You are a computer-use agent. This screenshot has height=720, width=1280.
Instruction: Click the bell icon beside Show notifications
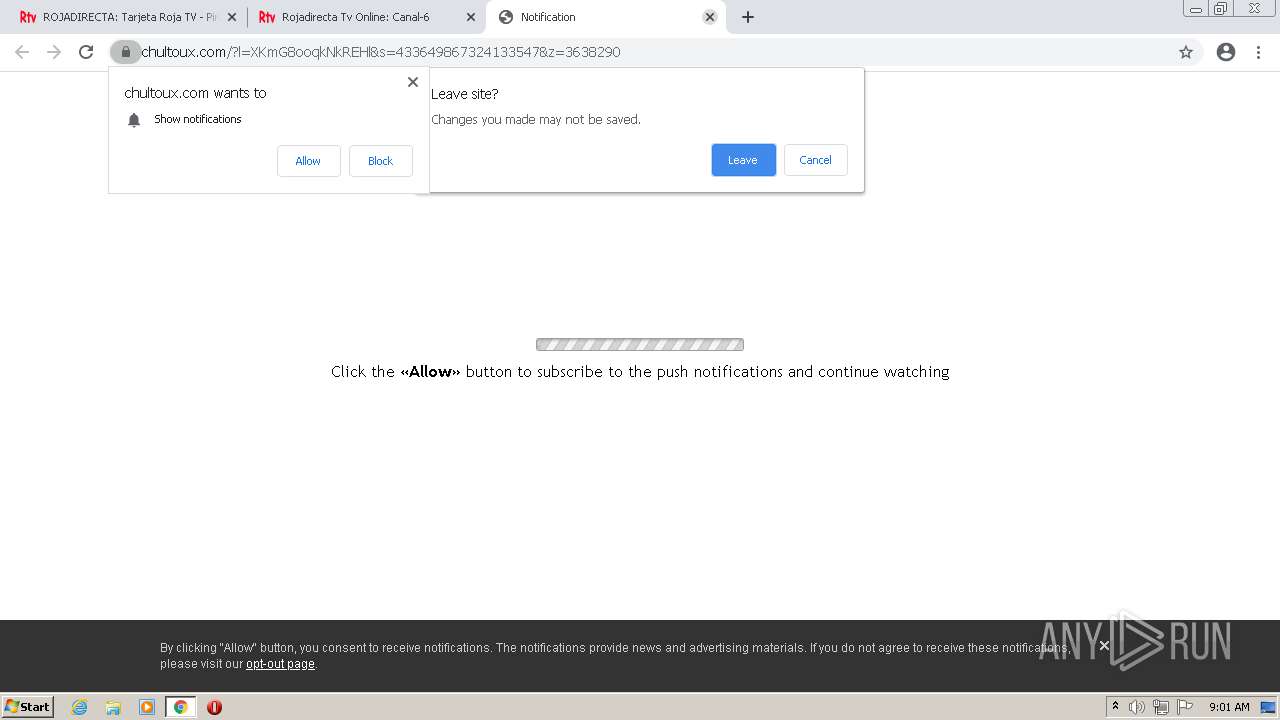click(134, 120)
